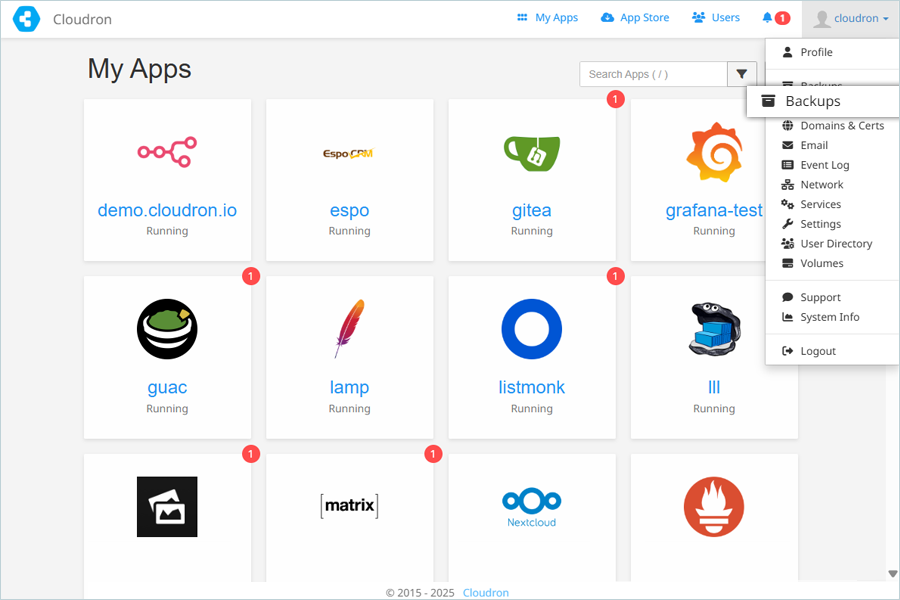The width and height of the screenshot is (900, 600).
Task: Open the Users page
Action: click(716, 18)
